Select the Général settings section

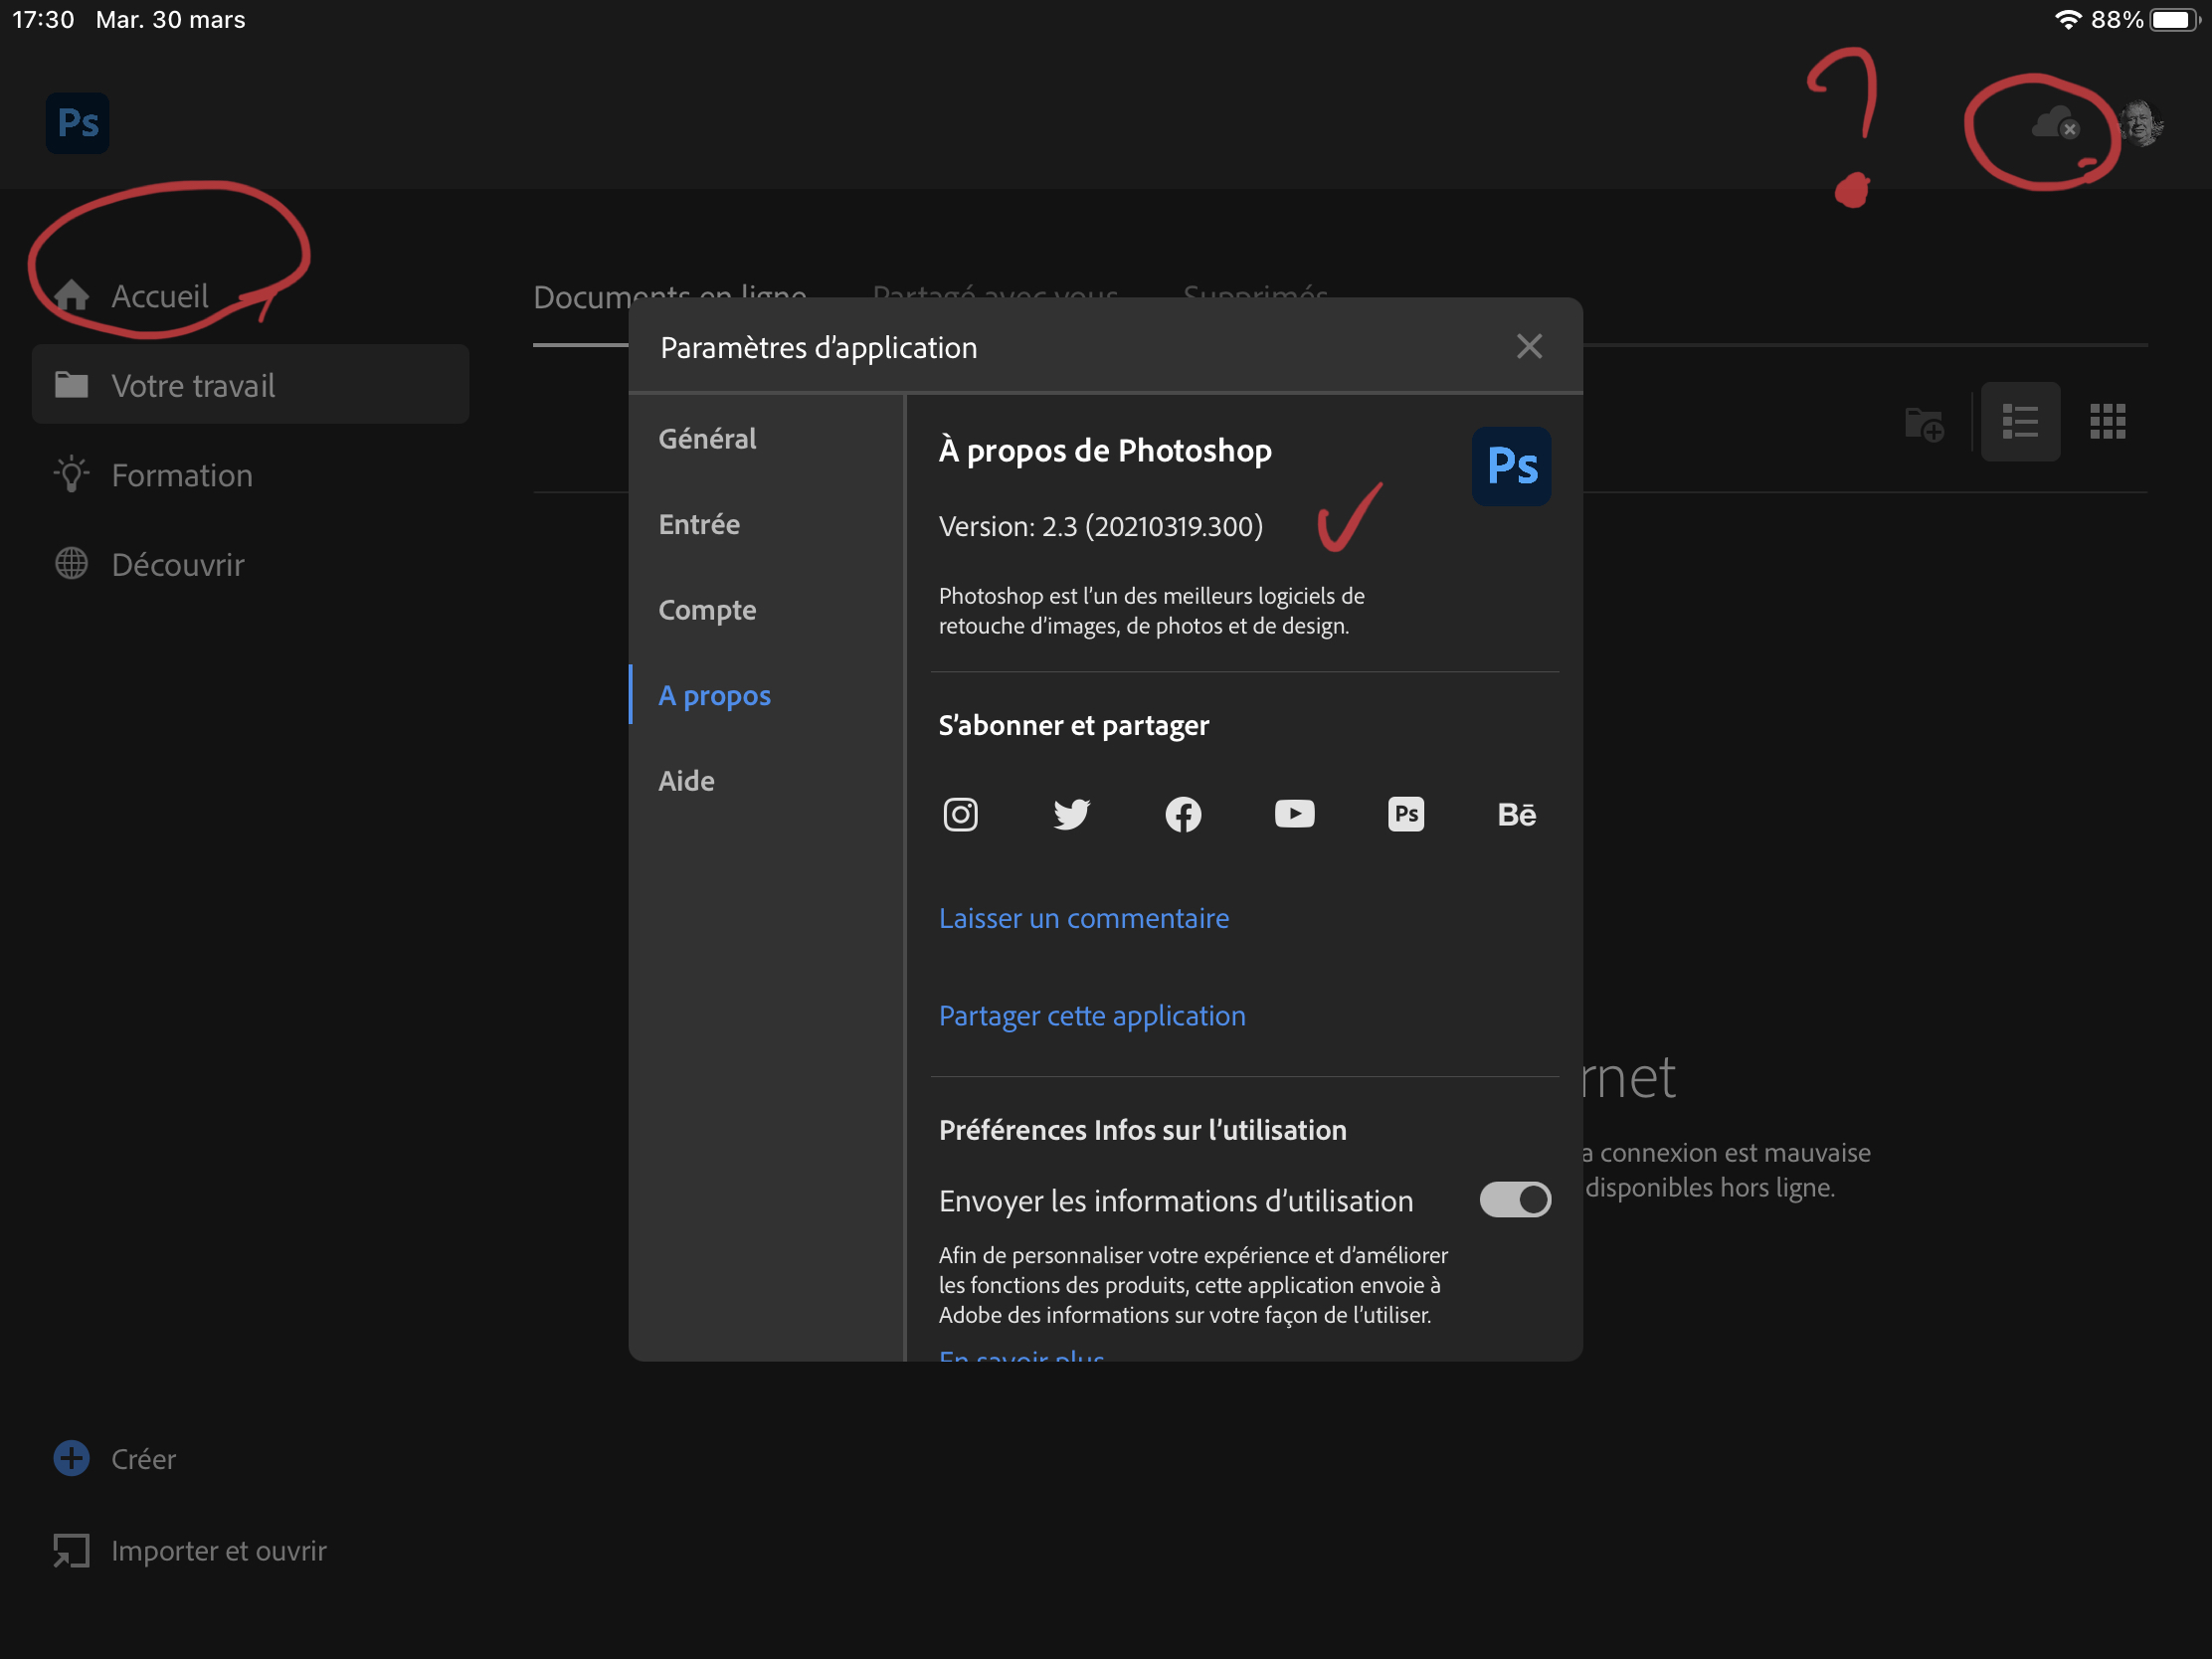(x=707, y=438)
